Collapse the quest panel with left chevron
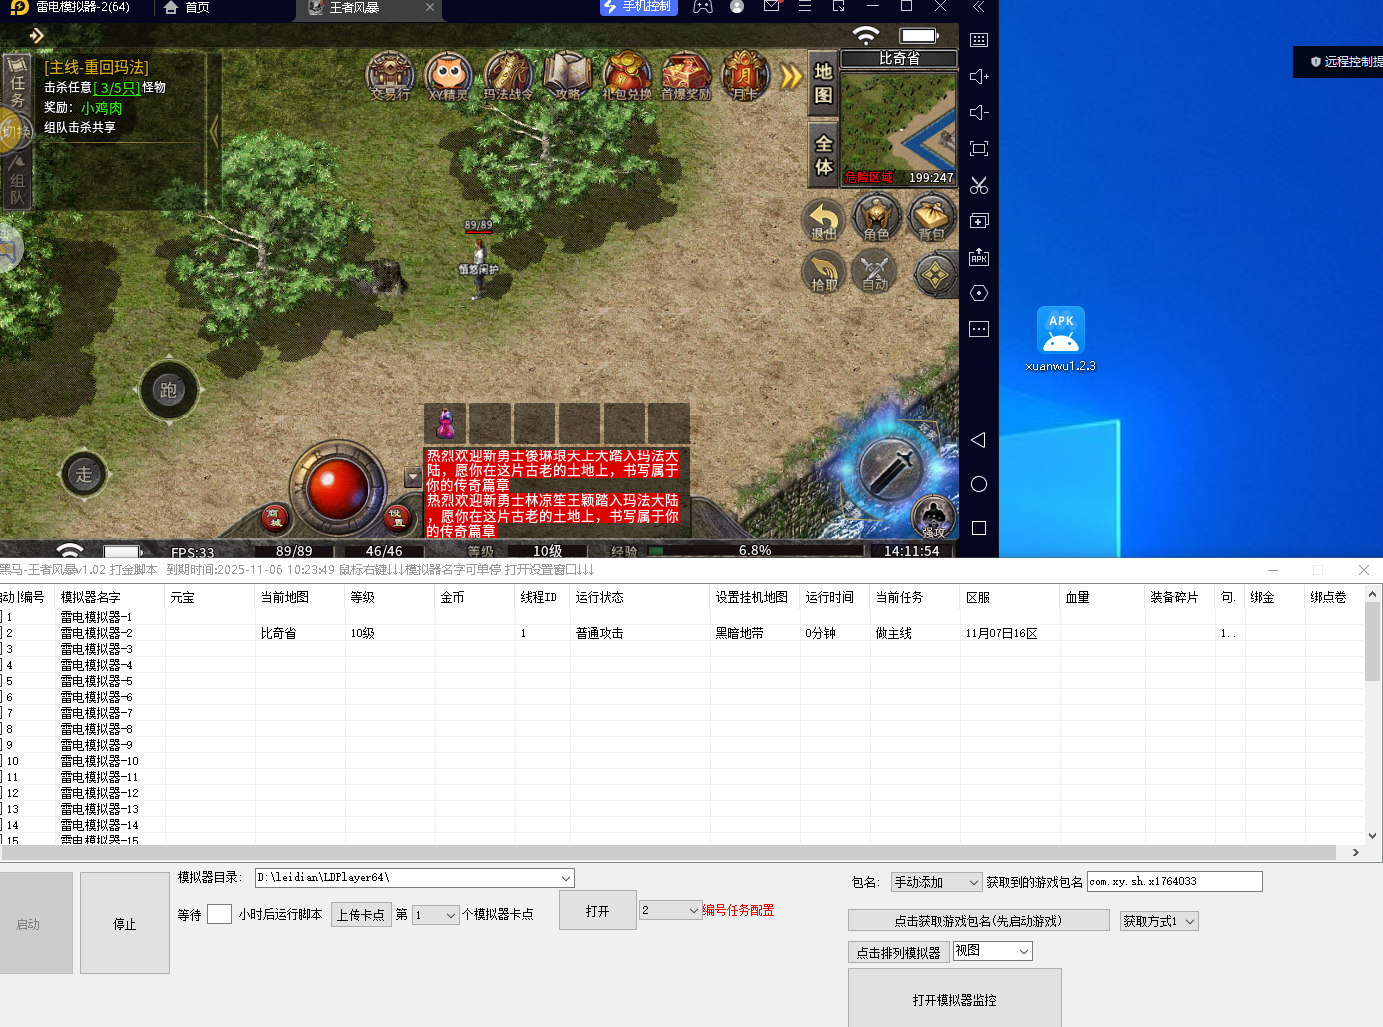The width and height of the screenshot is (1383, 1027). click(x=213, y=130)
